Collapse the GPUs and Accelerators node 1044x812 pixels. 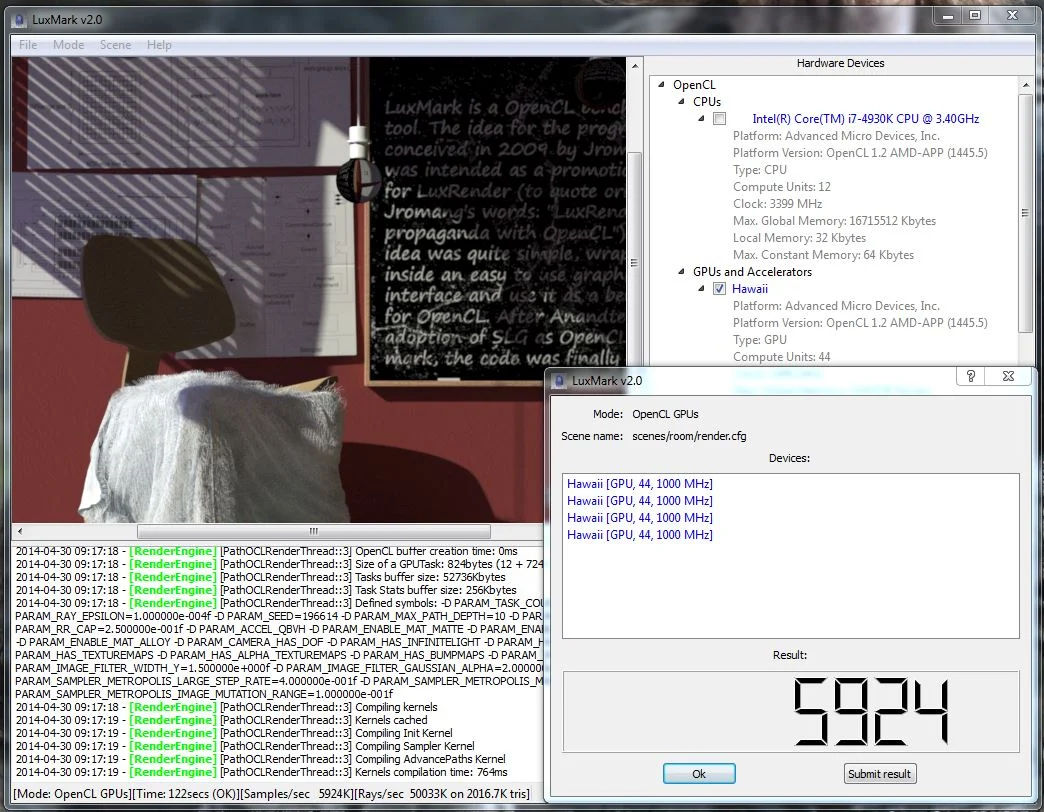tap(681, 272)
